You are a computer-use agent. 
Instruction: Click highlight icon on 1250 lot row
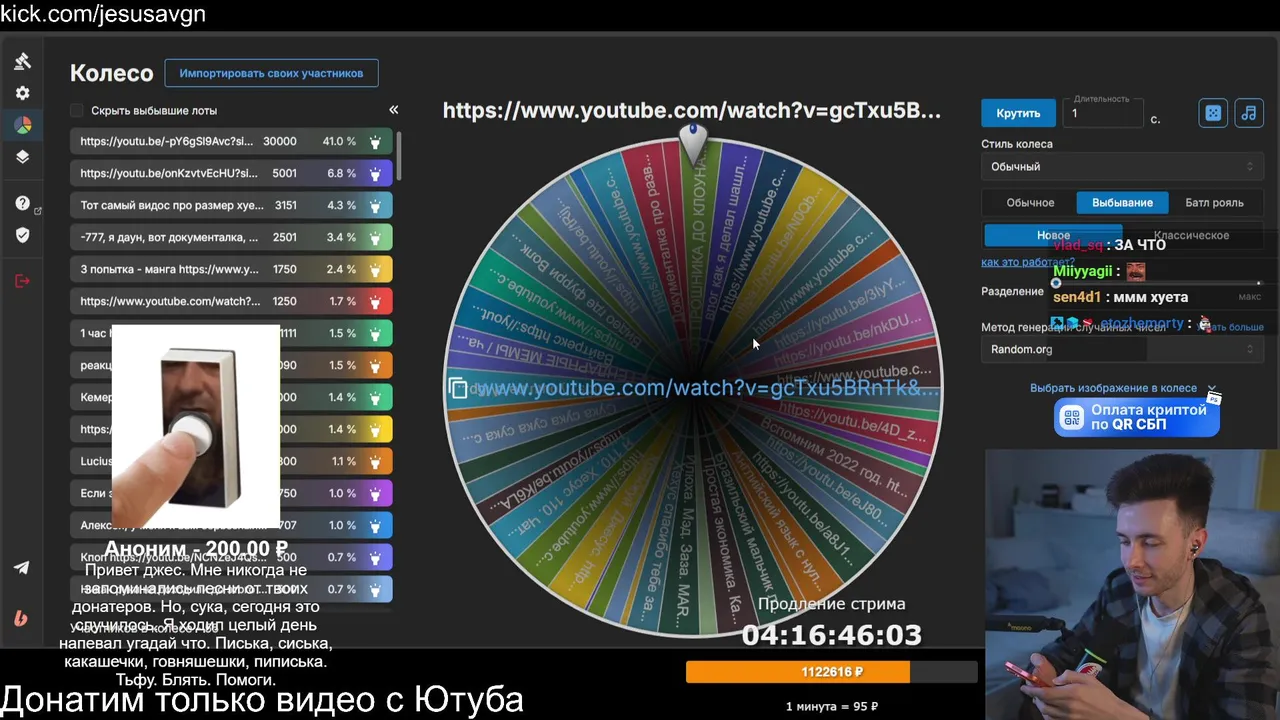pyautogui.click(x=375, y=302)
